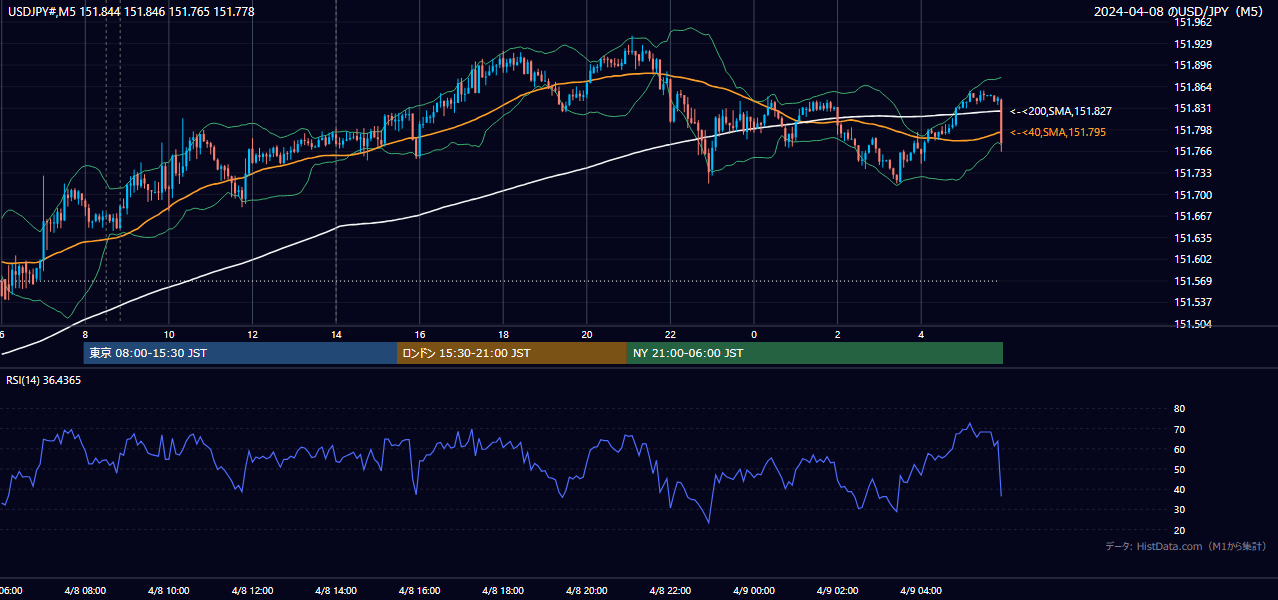This screenshot has height=600, width=1278.
Task: Click RSI scale level 60
Action: pyautogui.click(x=1179, y=449)
